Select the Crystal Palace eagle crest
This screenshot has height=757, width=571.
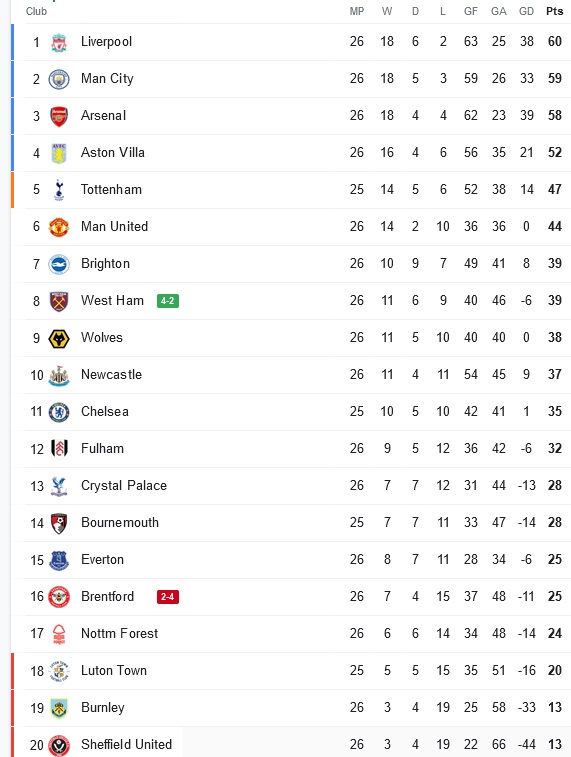pos(59,486)
